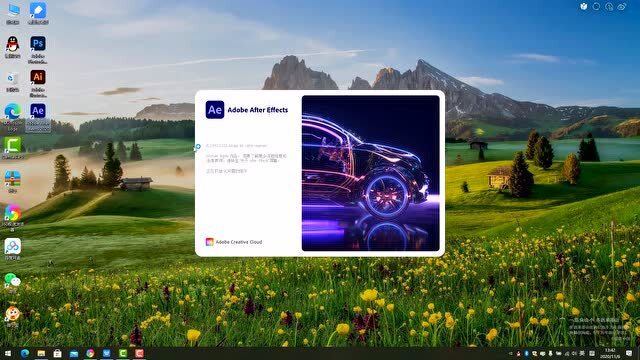This screenshot has height=360, width=640.
Task: Open the Adobe Illustrator desktop shortcut
Action: (x=38, y=83)
